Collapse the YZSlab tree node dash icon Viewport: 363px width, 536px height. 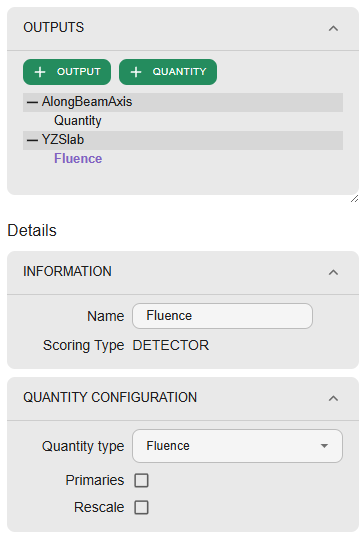pos(32,140)
